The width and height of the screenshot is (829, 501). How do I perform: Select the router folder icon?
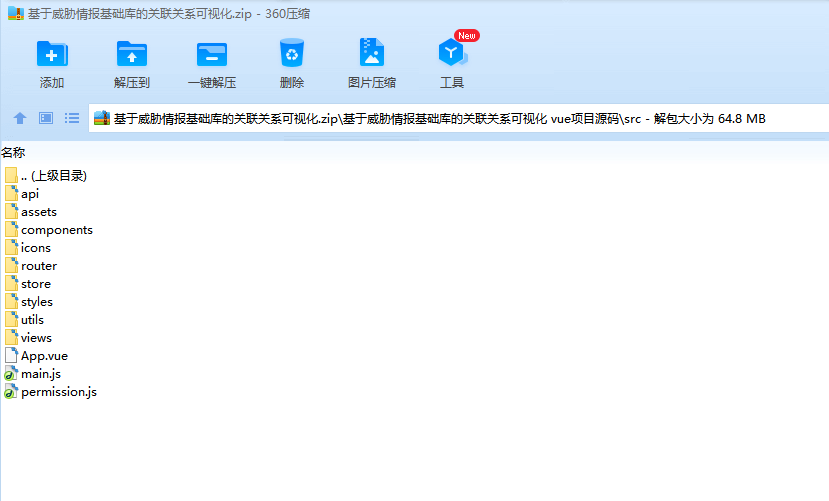pyautogui.click(x=11, y=265)
